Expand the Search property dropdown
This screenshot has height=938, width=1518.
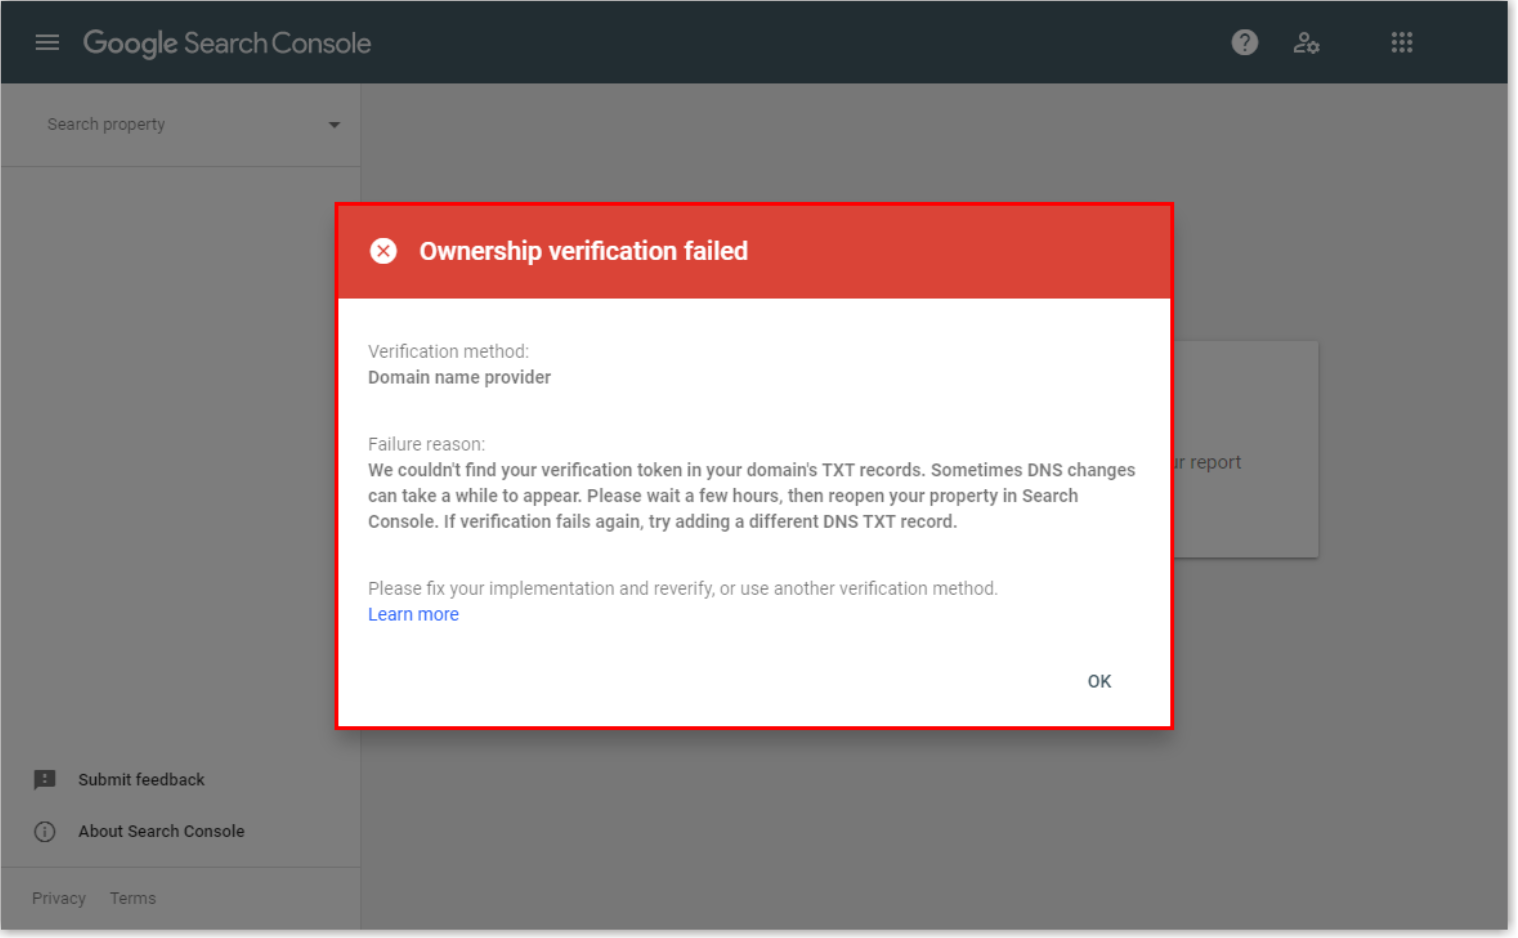[x=334, y=125]
